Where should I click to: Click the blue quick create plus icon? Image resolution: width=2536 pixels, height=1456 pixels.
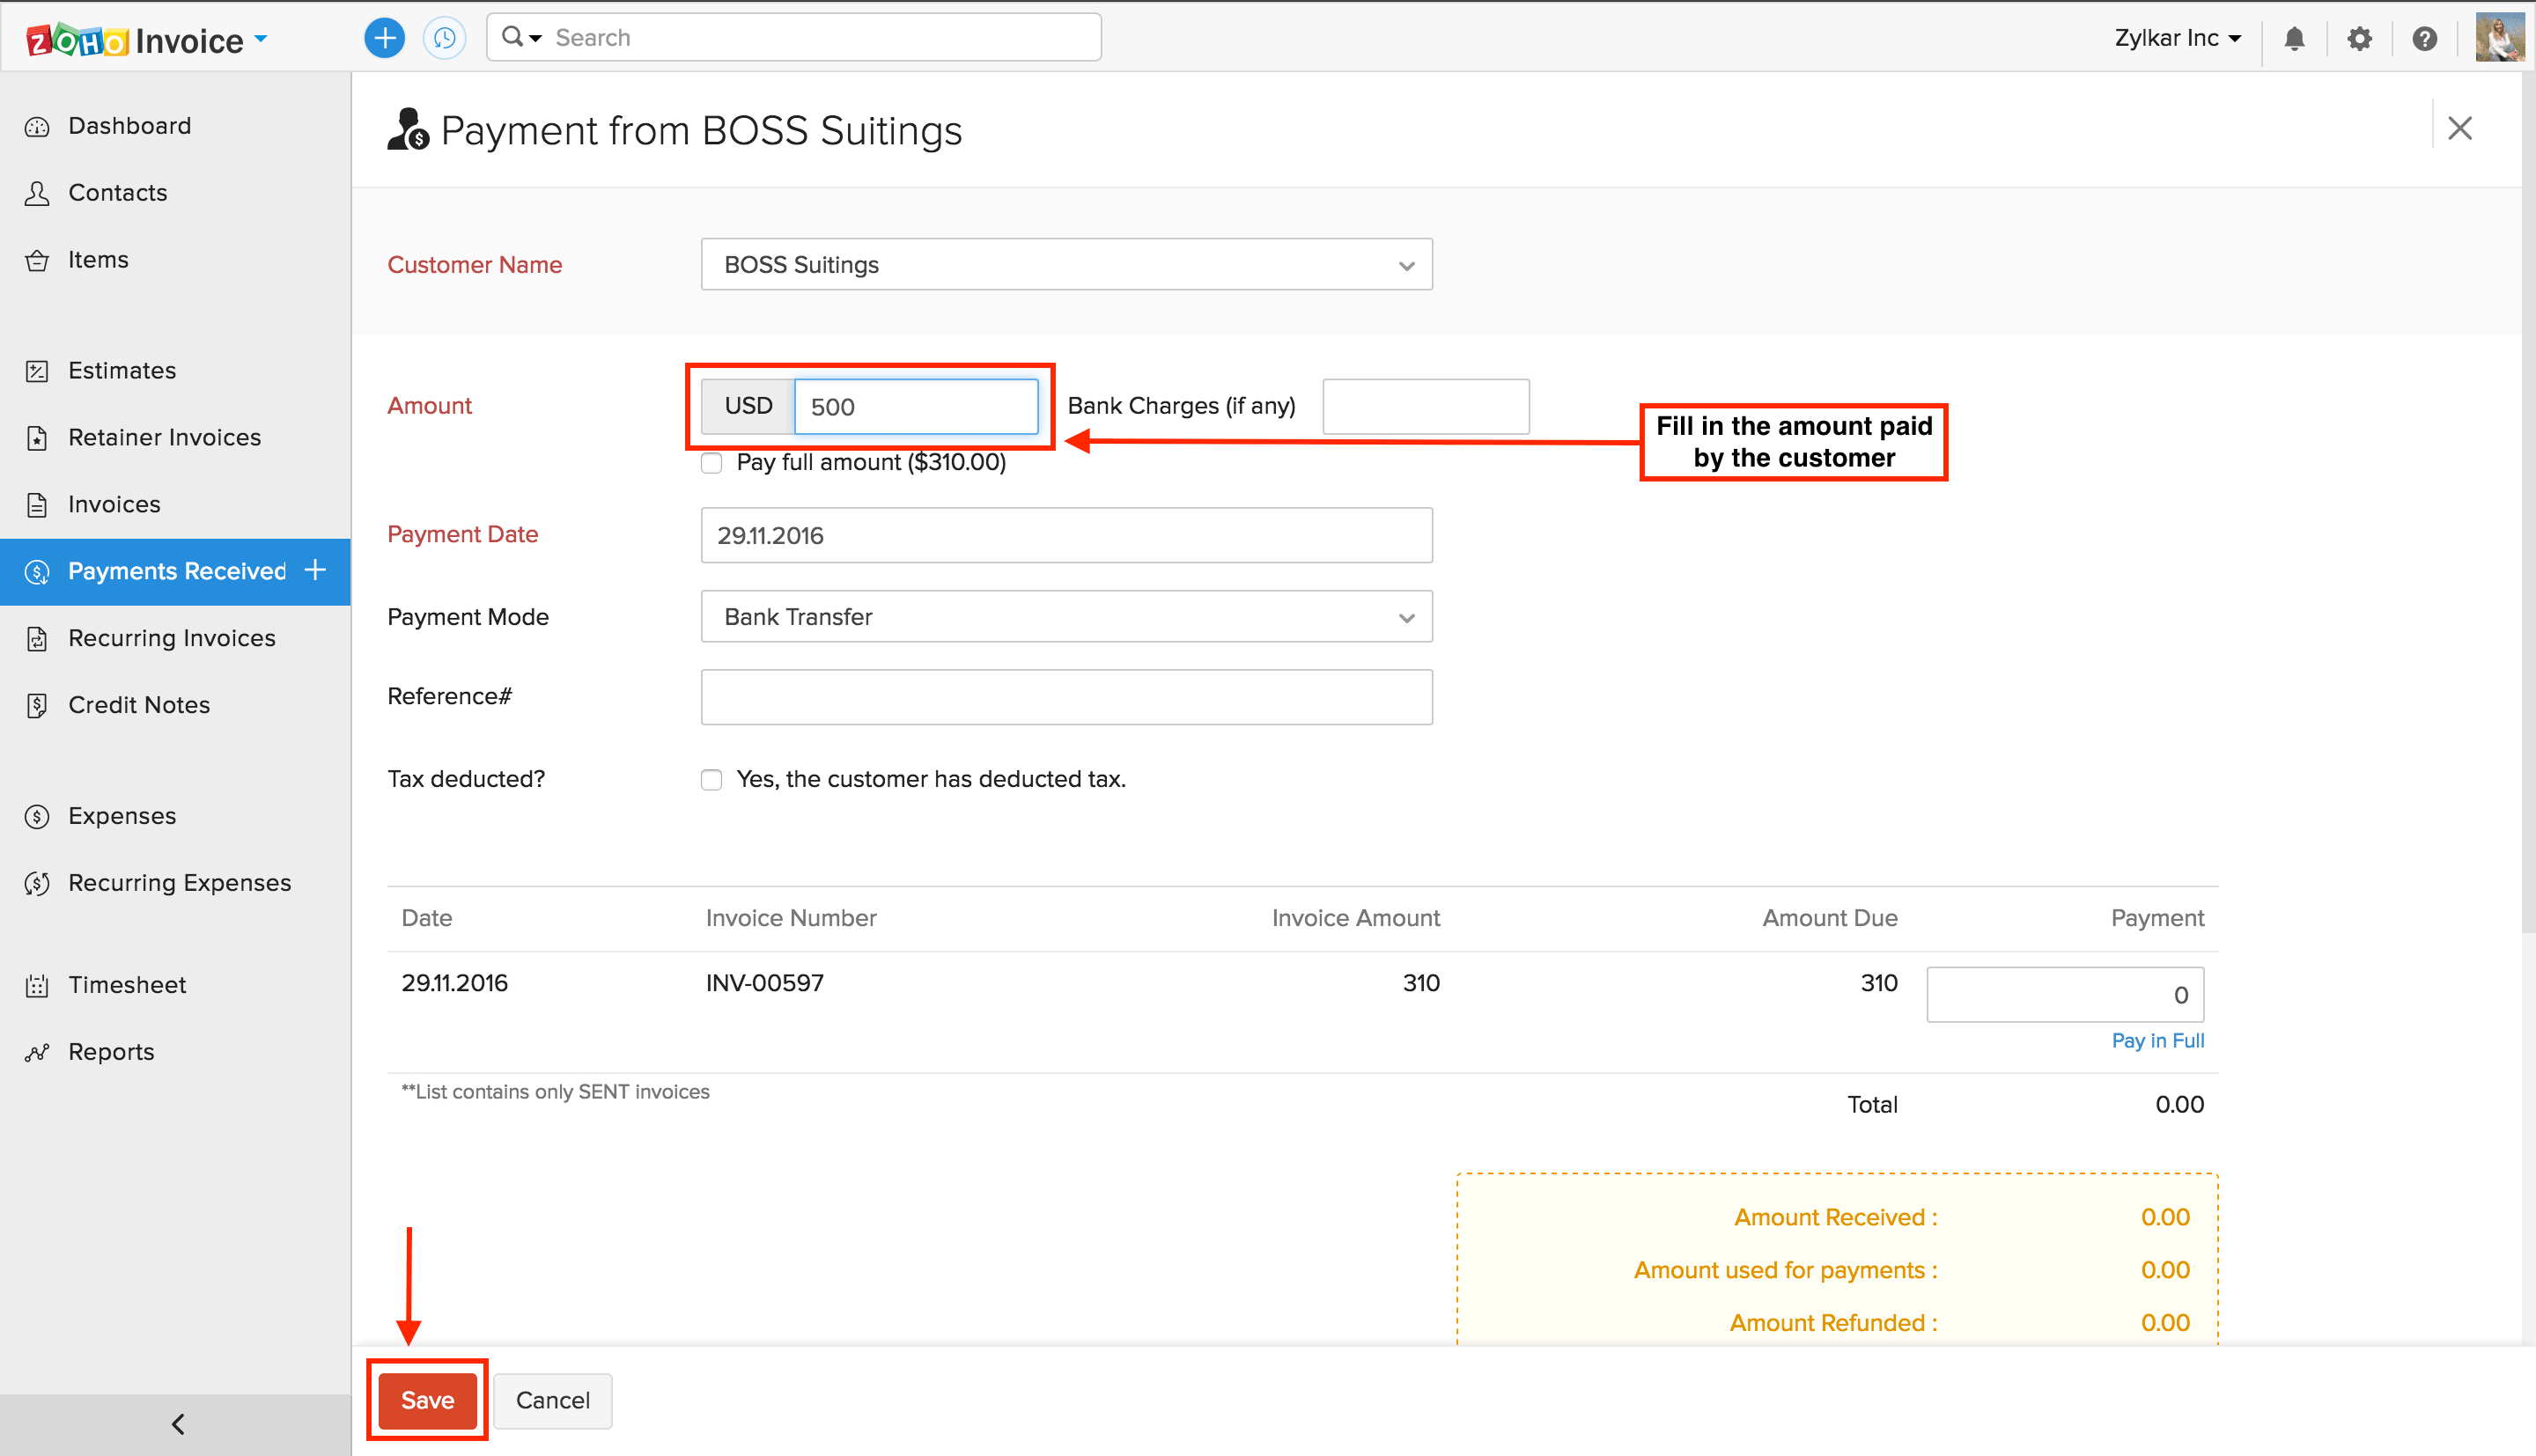point(384,38)
